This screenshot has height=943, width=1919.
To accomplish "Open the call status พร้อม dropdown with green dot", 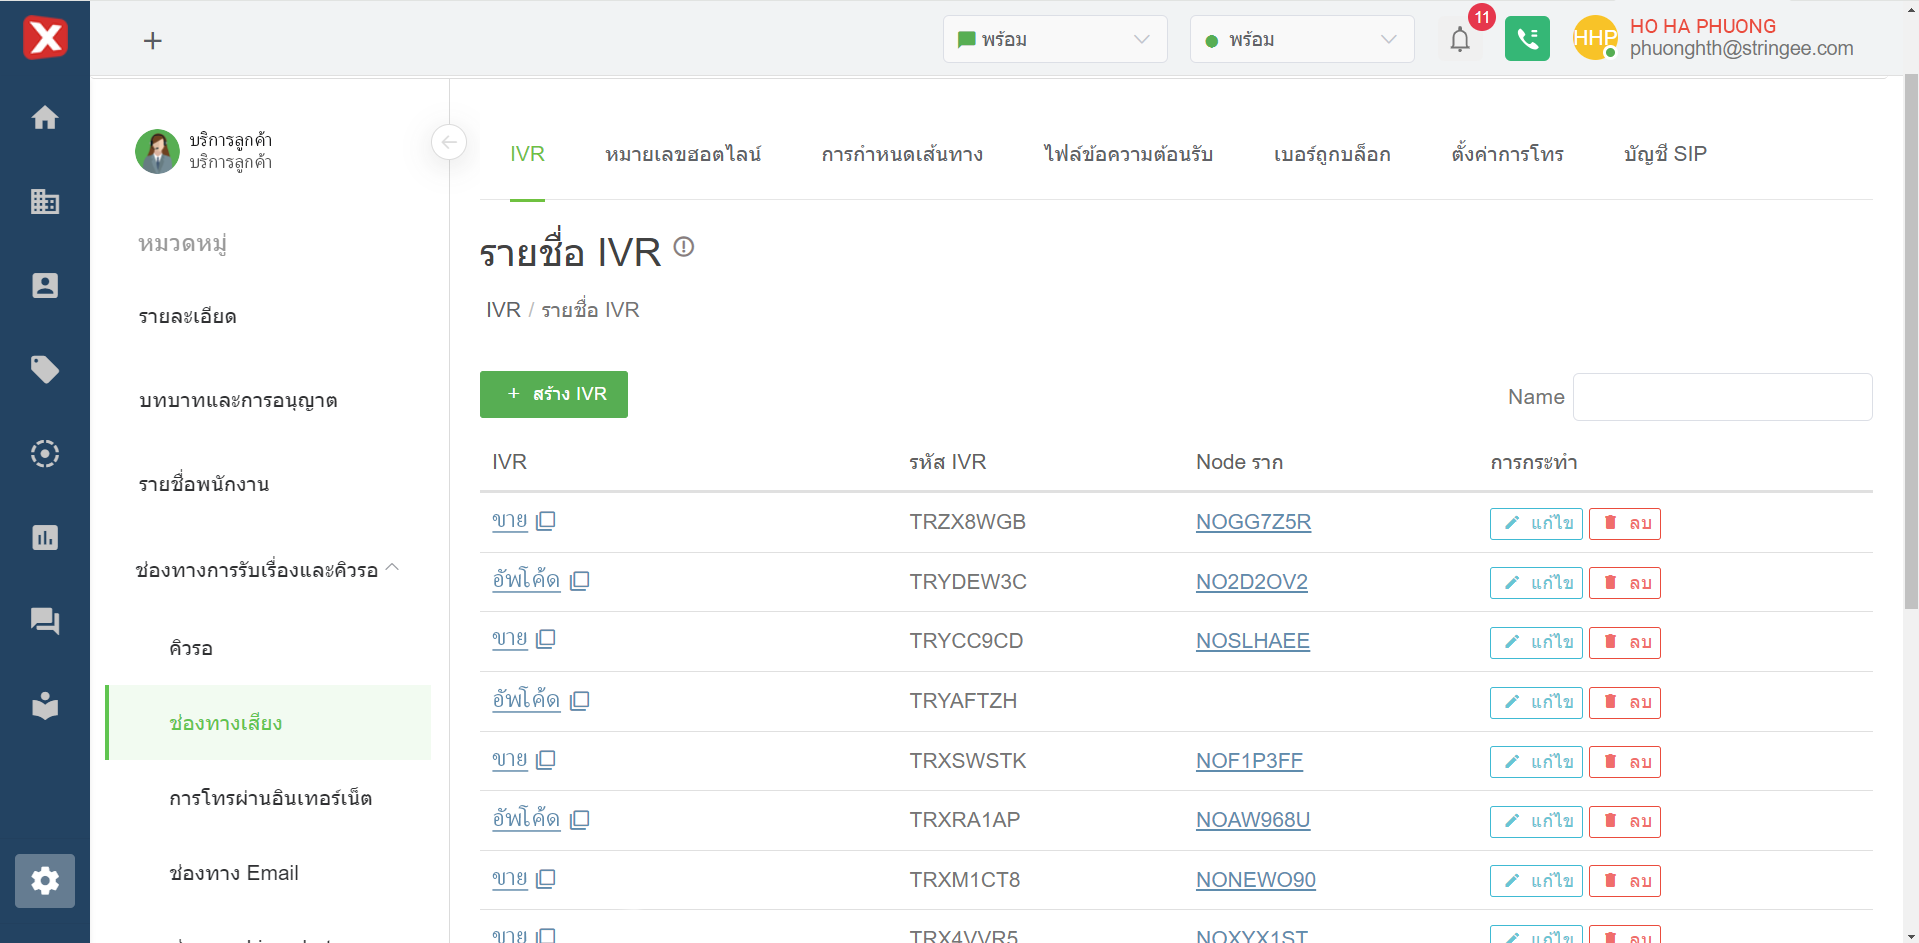I will [1301, 40].
